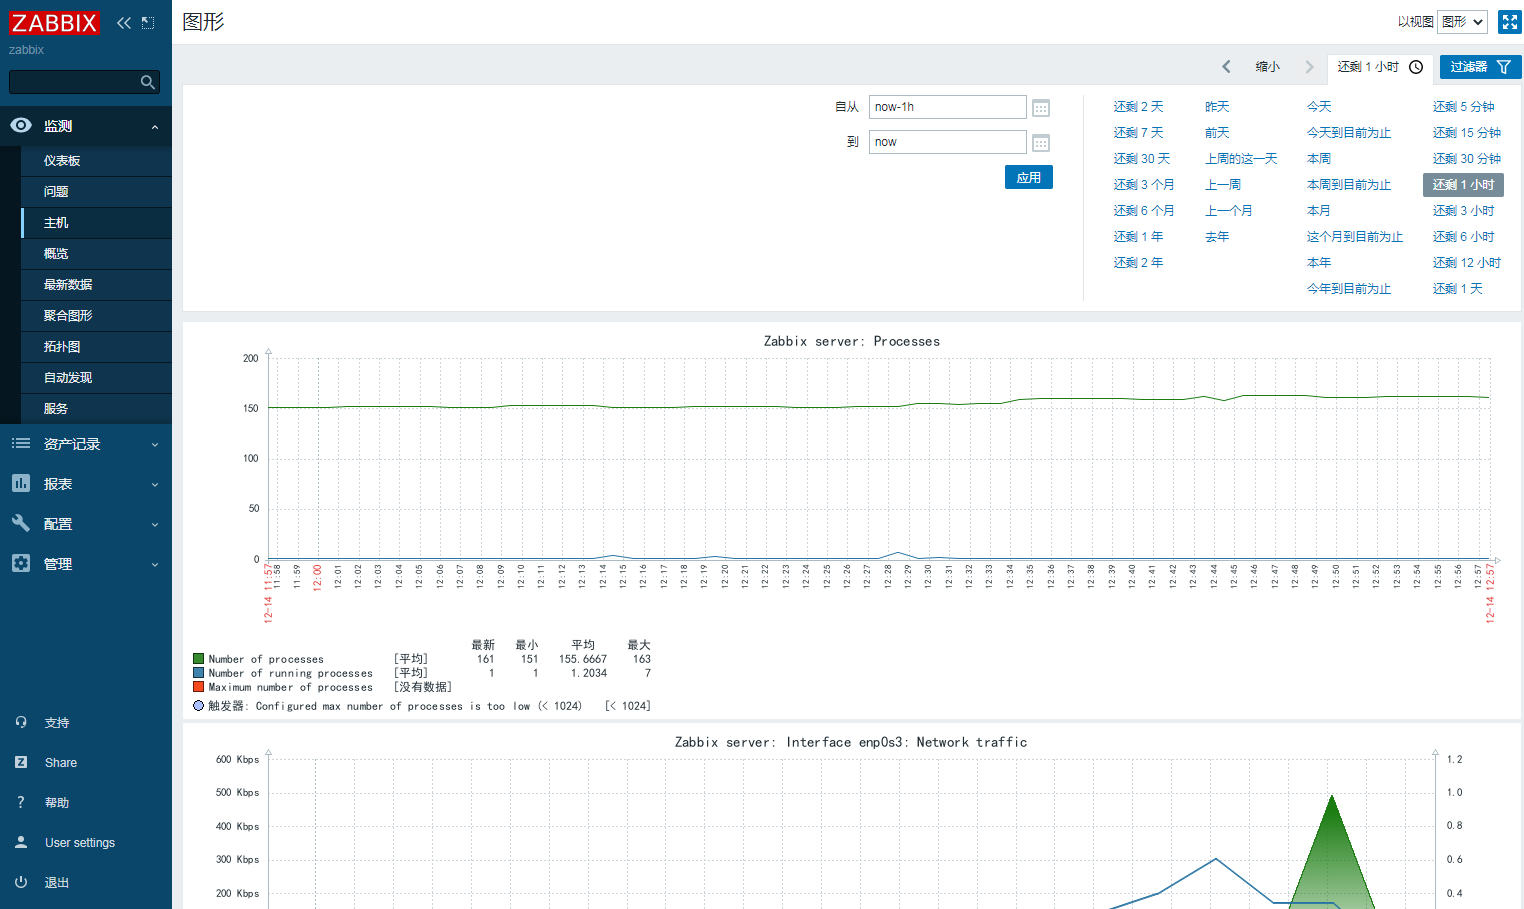Image resolution: width=1524 pixels, height=909 pixels.
Task: Go to previous time period arrow
Action: 1226,67
